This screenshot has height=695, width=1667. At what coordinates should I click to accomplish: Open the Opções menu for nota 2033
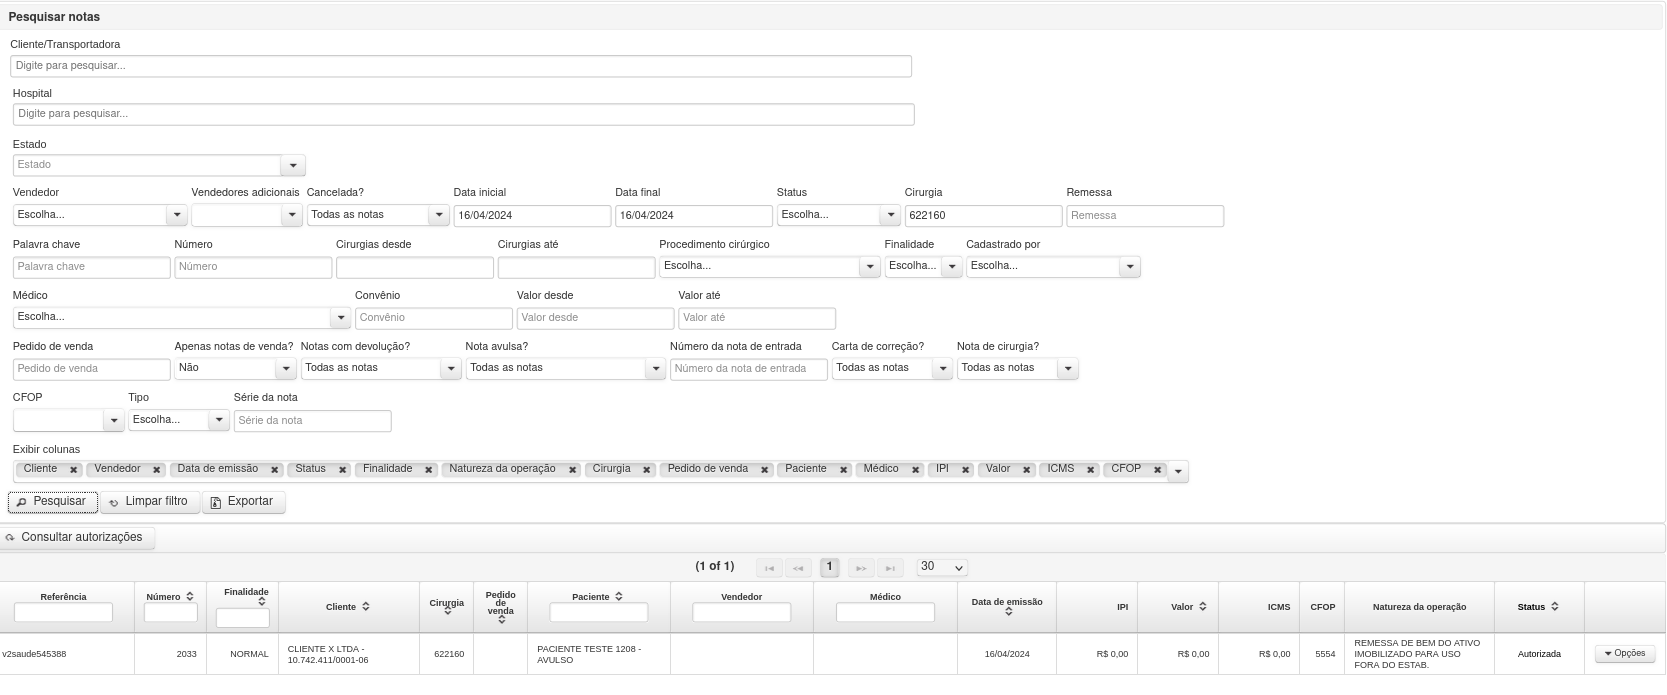[x=1624, y=654]
